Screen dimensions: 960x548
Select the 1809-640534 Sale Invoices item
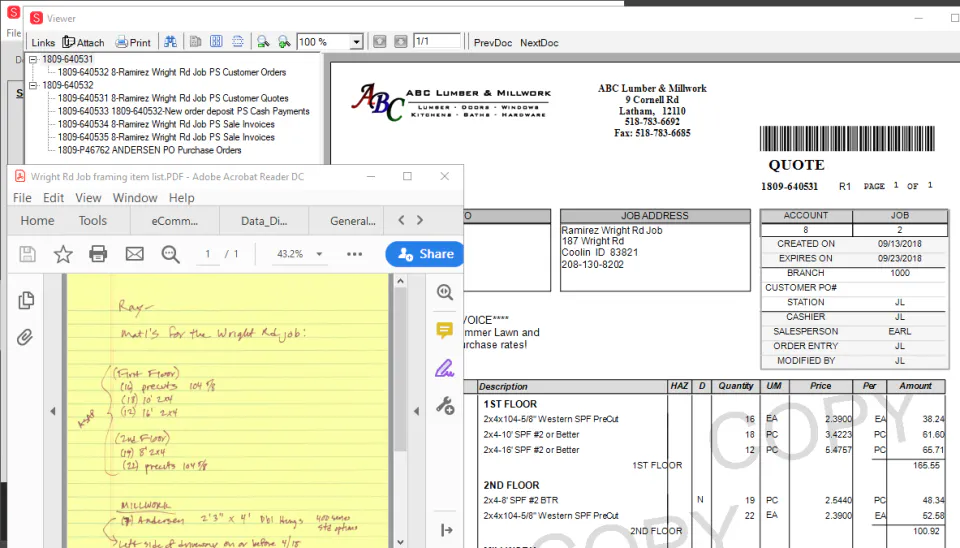[166, 124]
